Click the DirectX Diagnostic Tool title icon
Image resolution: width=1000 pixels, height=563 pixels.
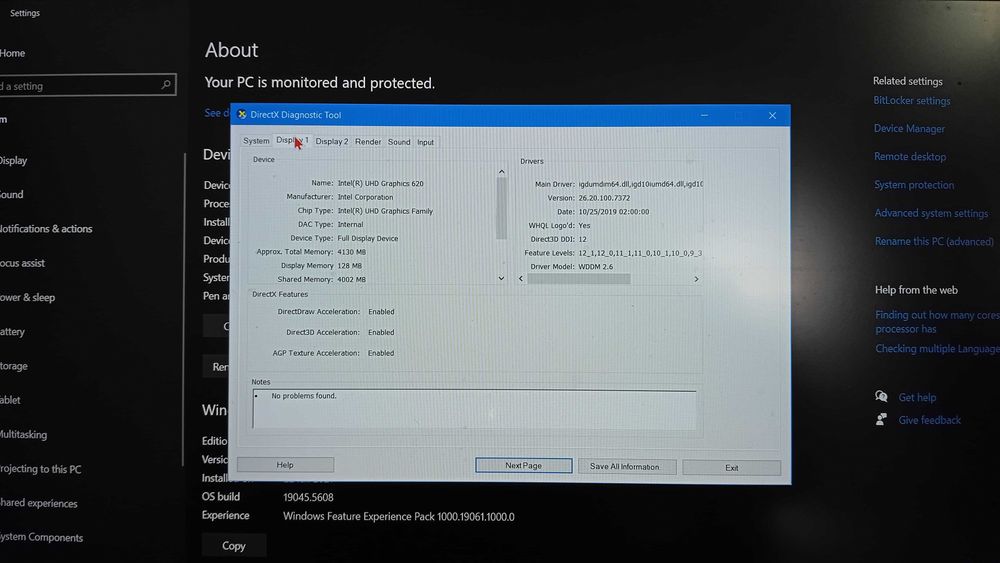pos(242,114)
